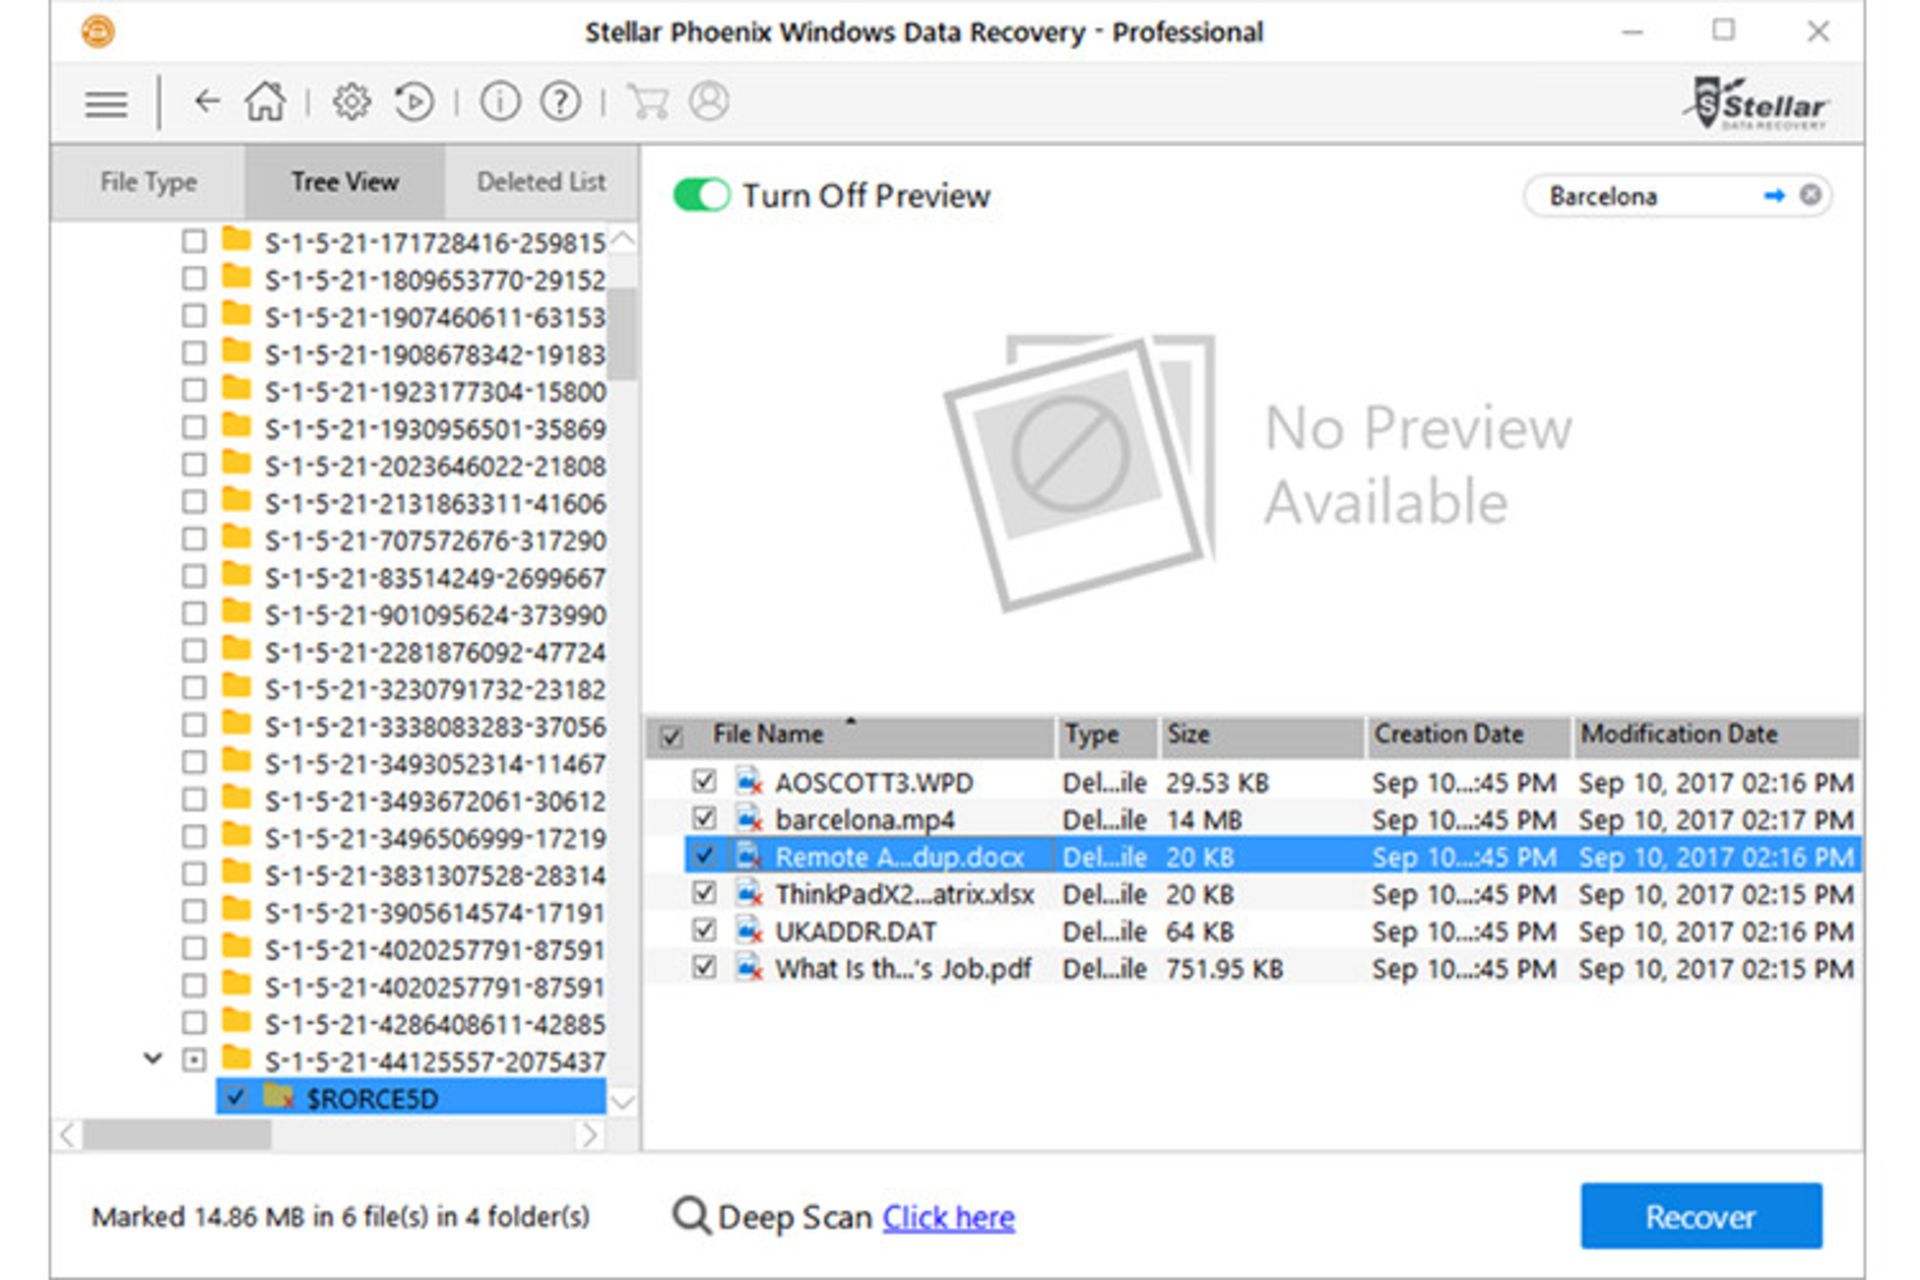
Task: Collapse the S-1-5-21-44125557-2075437 tree node
Action: click(153, 1058)
